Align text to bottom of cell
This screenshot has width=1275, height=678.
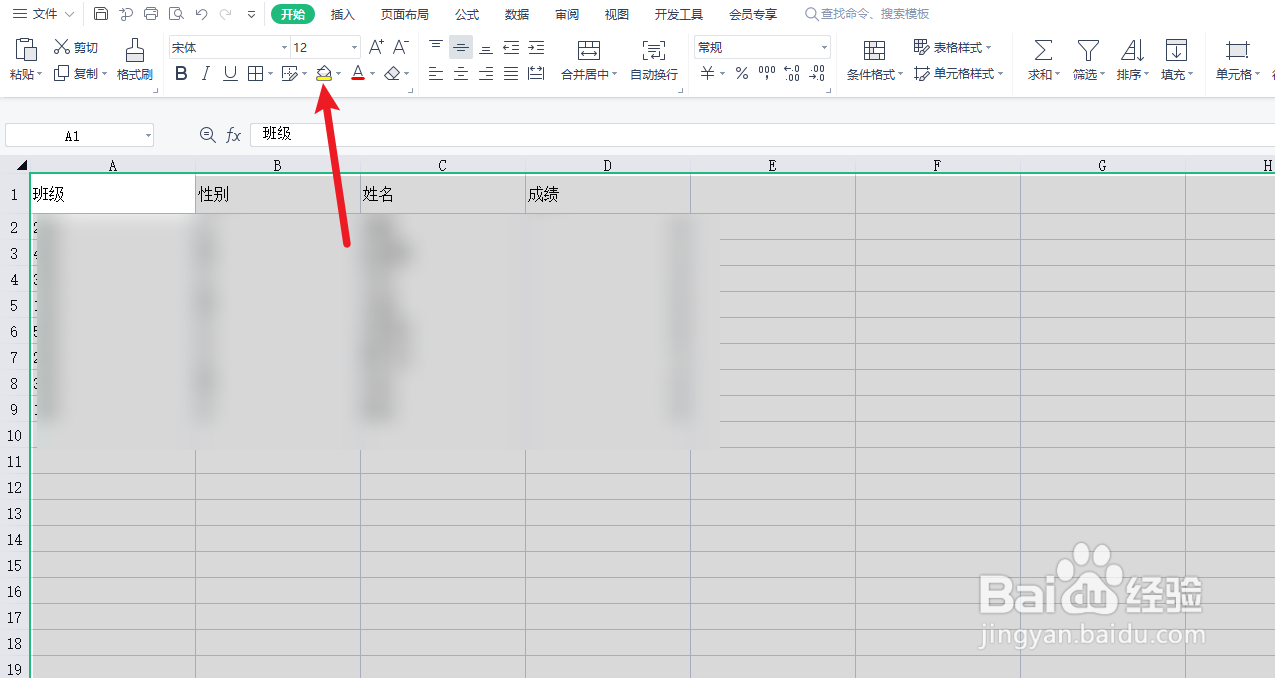[486, 47]
